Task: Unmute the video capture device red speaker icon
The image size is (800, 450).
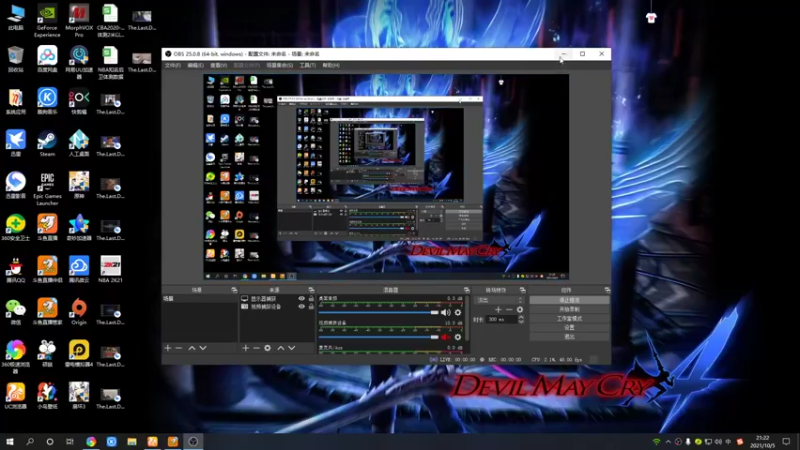Action: 445,337
